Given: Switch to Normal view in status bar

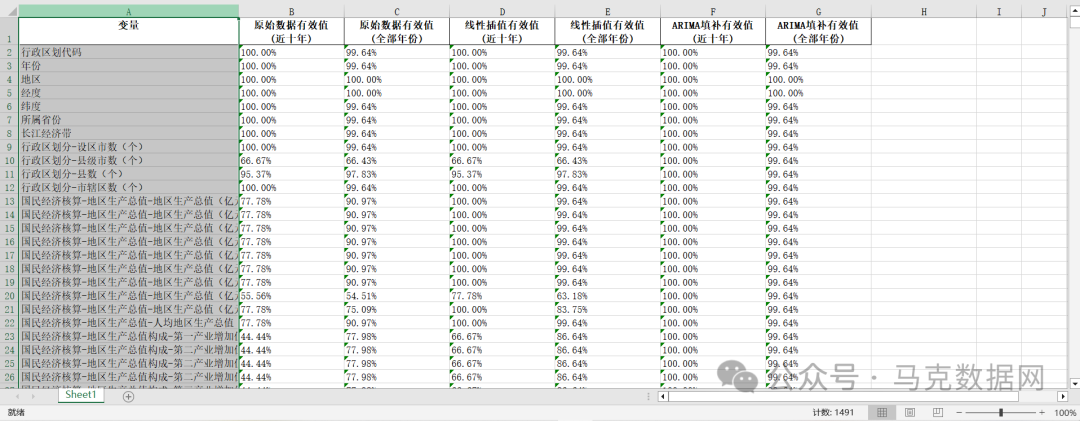Looking at the screenshot, I should tap(882, 413).
